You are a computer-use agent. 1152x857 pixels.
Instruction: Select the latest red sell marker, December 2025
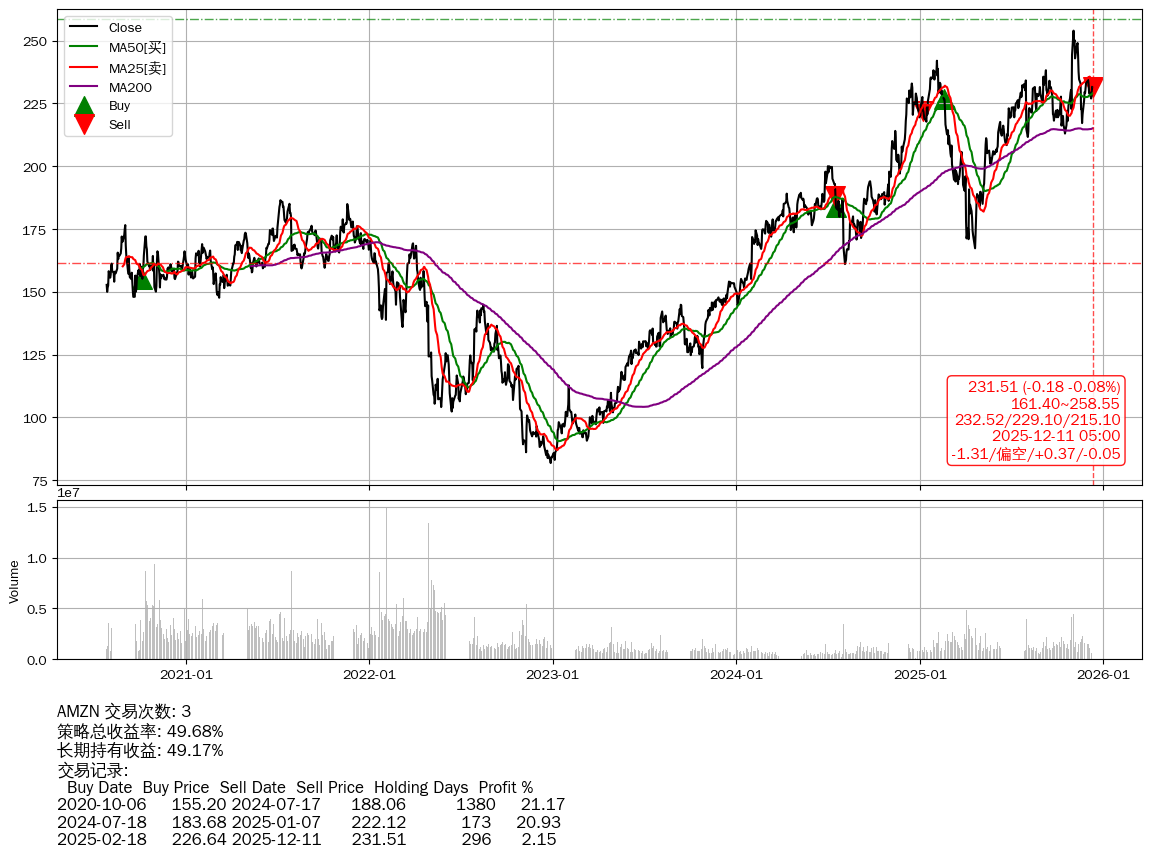point(1093,87)
